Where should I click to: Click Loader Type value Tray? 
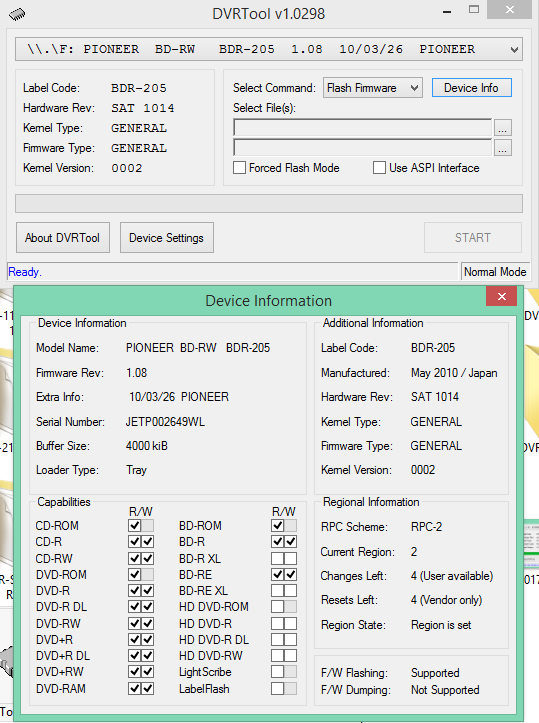[x=136, y=470]
